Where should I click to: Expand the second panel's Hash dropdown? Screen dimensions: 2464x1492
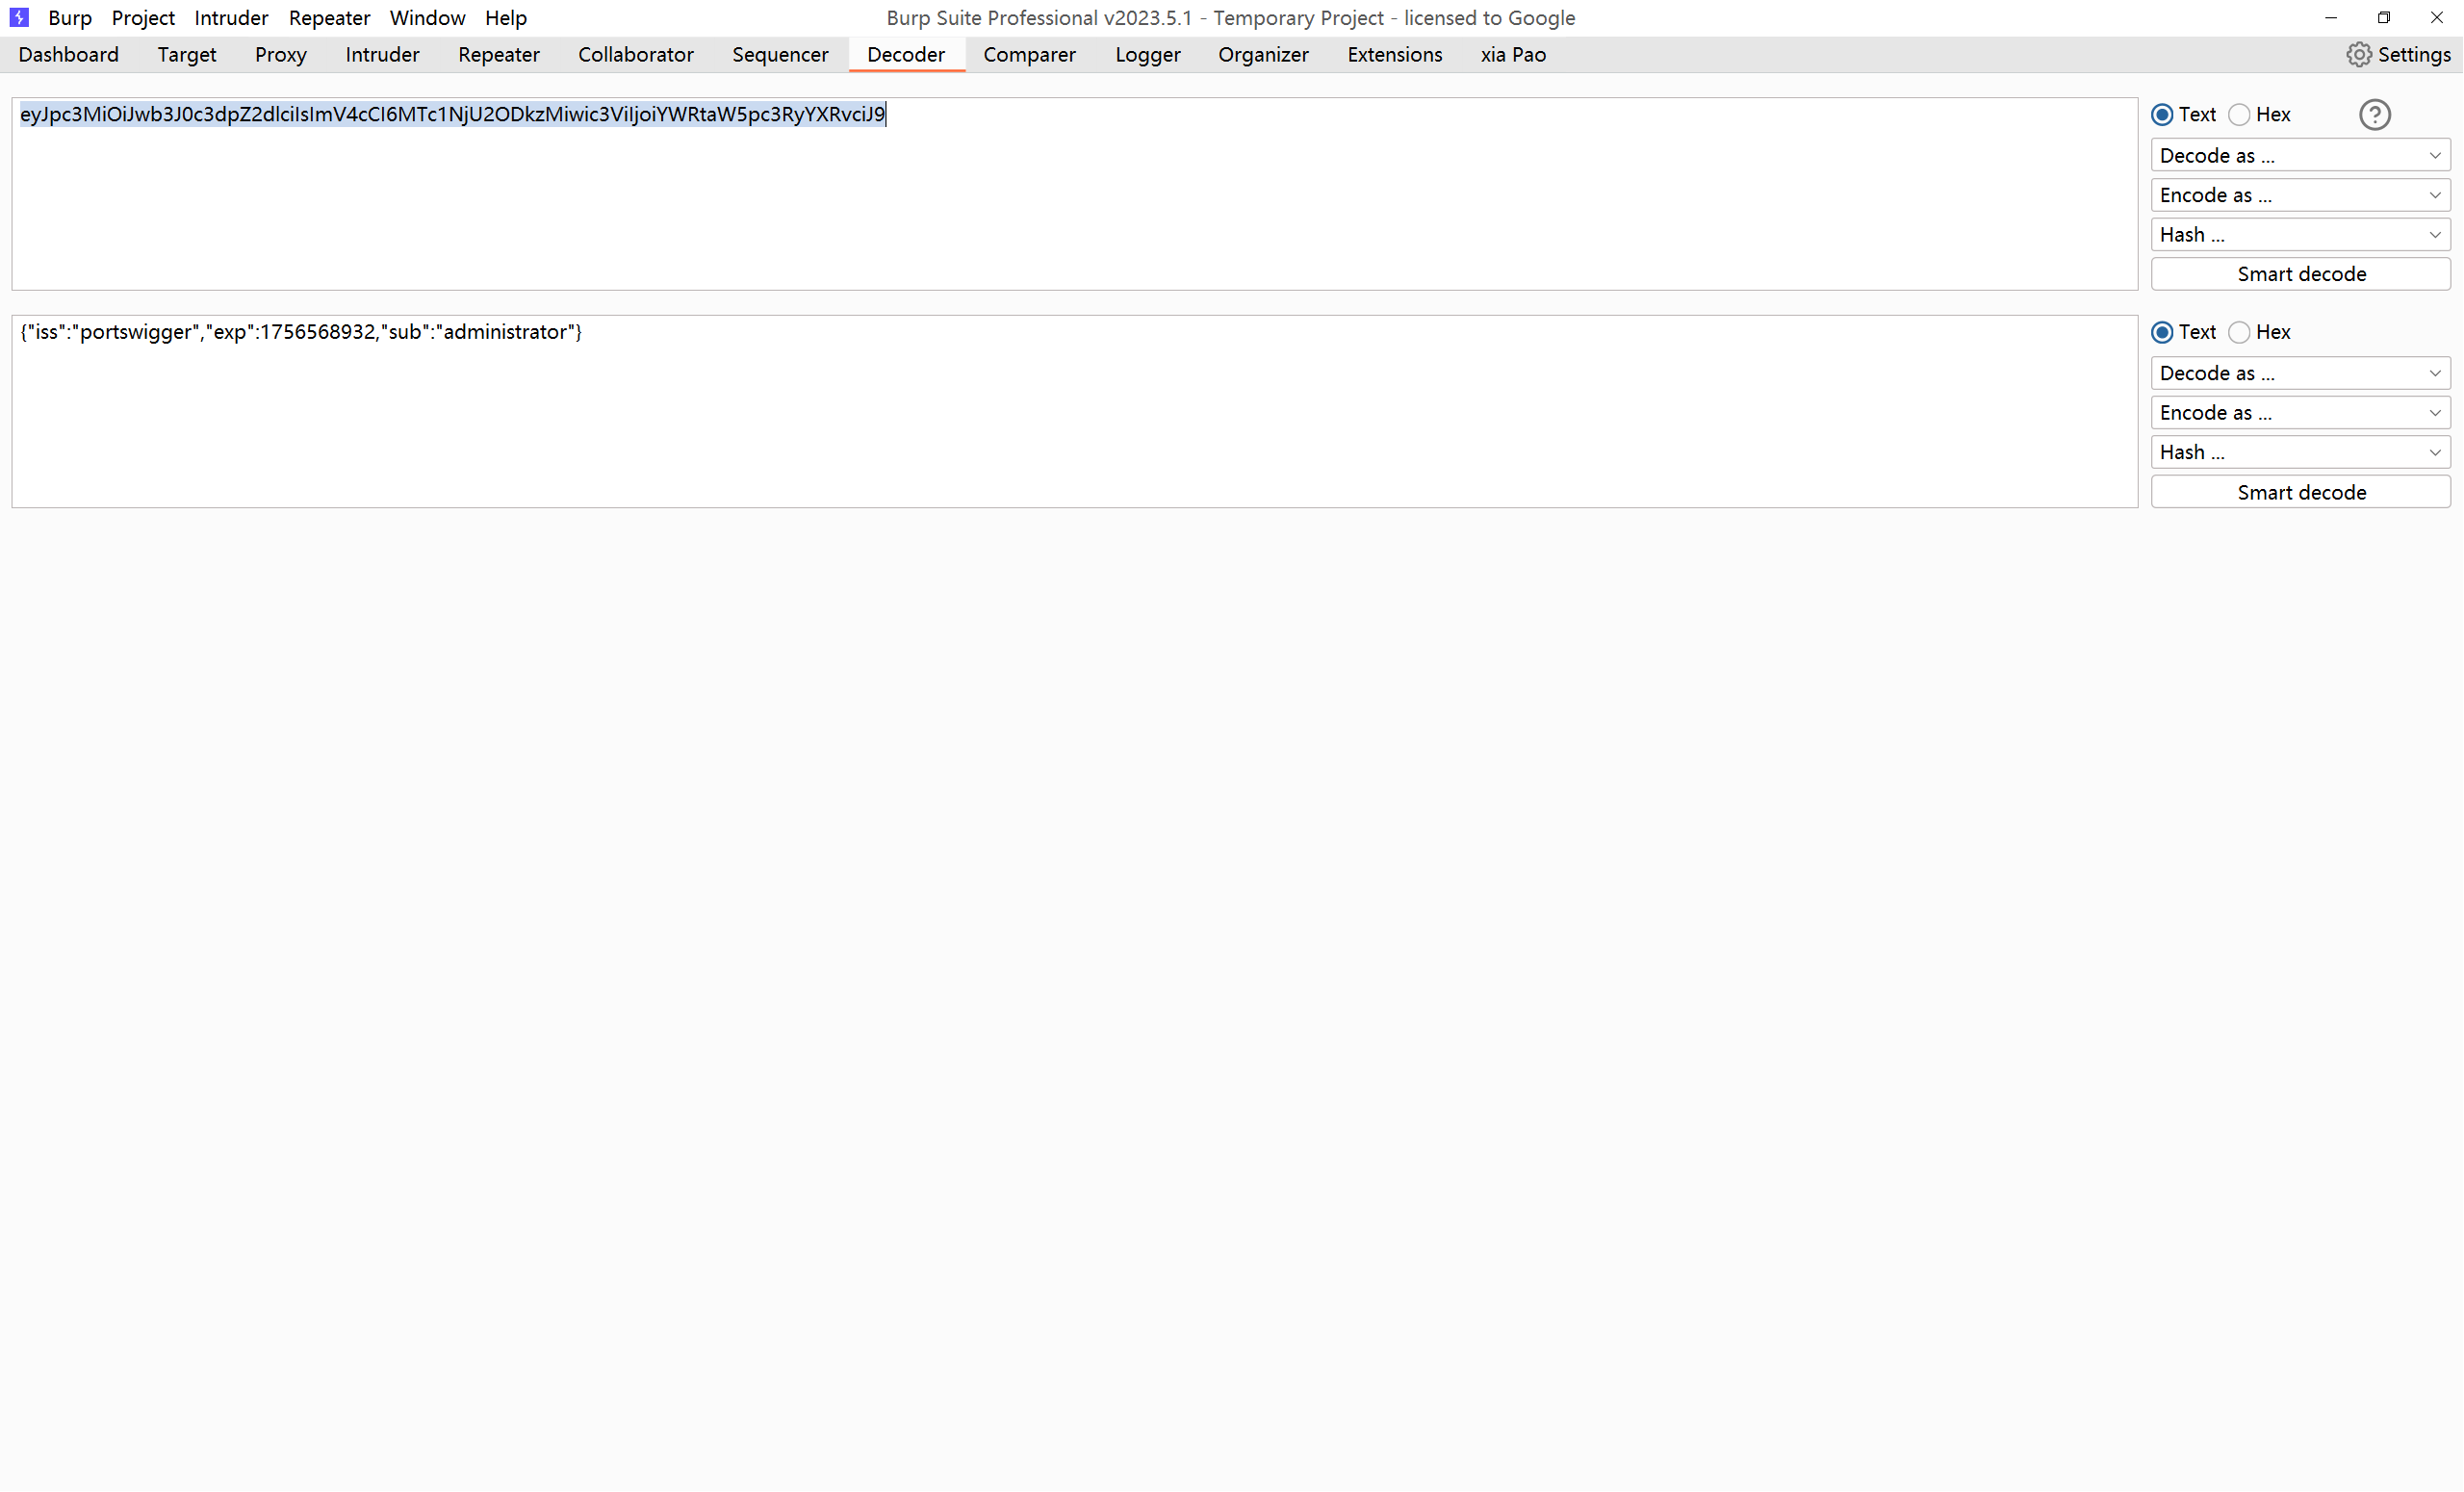coord(2299,452)
